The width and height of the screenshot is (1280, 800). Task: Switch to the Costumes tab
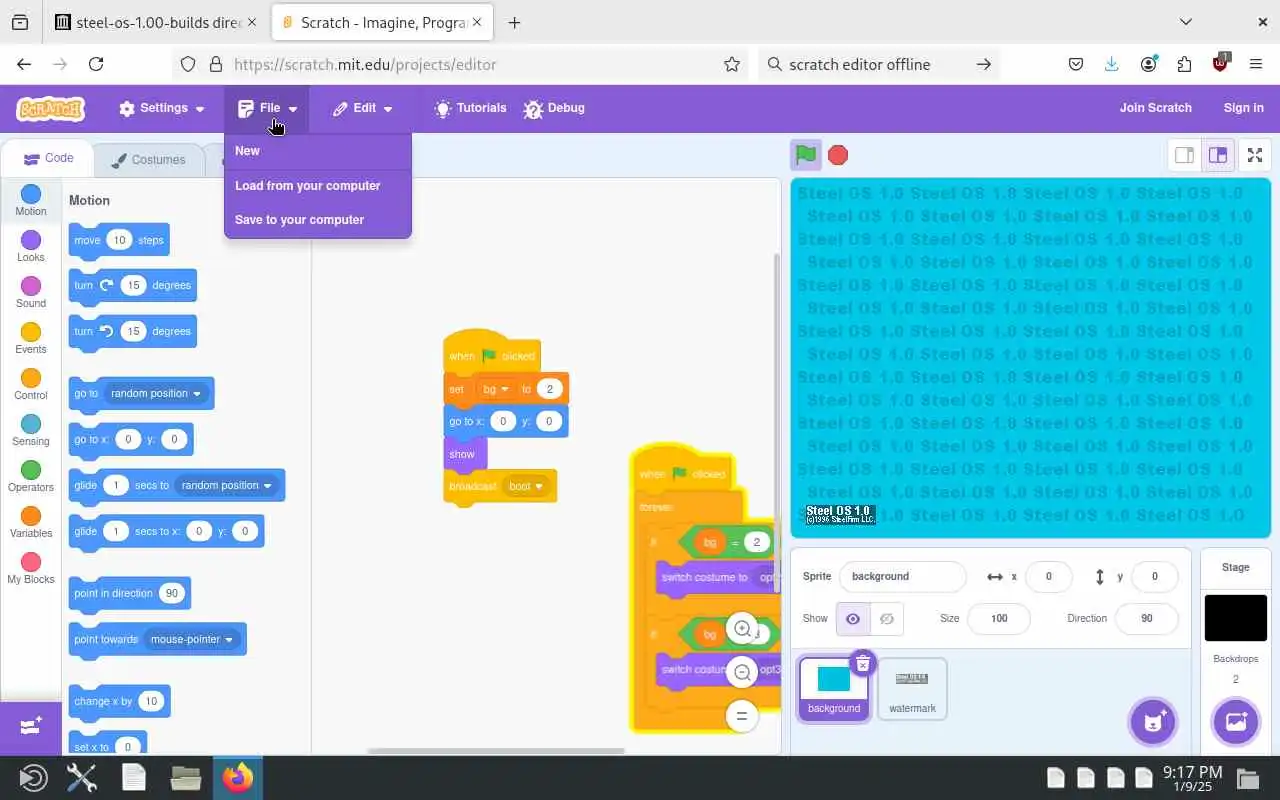pyautogui.click(x=148, y=159)
